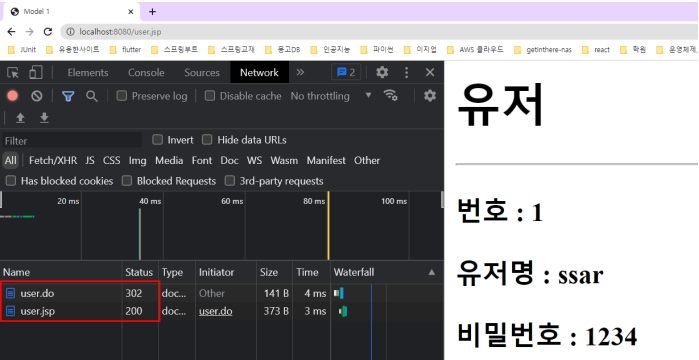The width and height of the screenshot is (699, 360).
Task: Import HAR file upload icon
Action: [x=21, y=118]
